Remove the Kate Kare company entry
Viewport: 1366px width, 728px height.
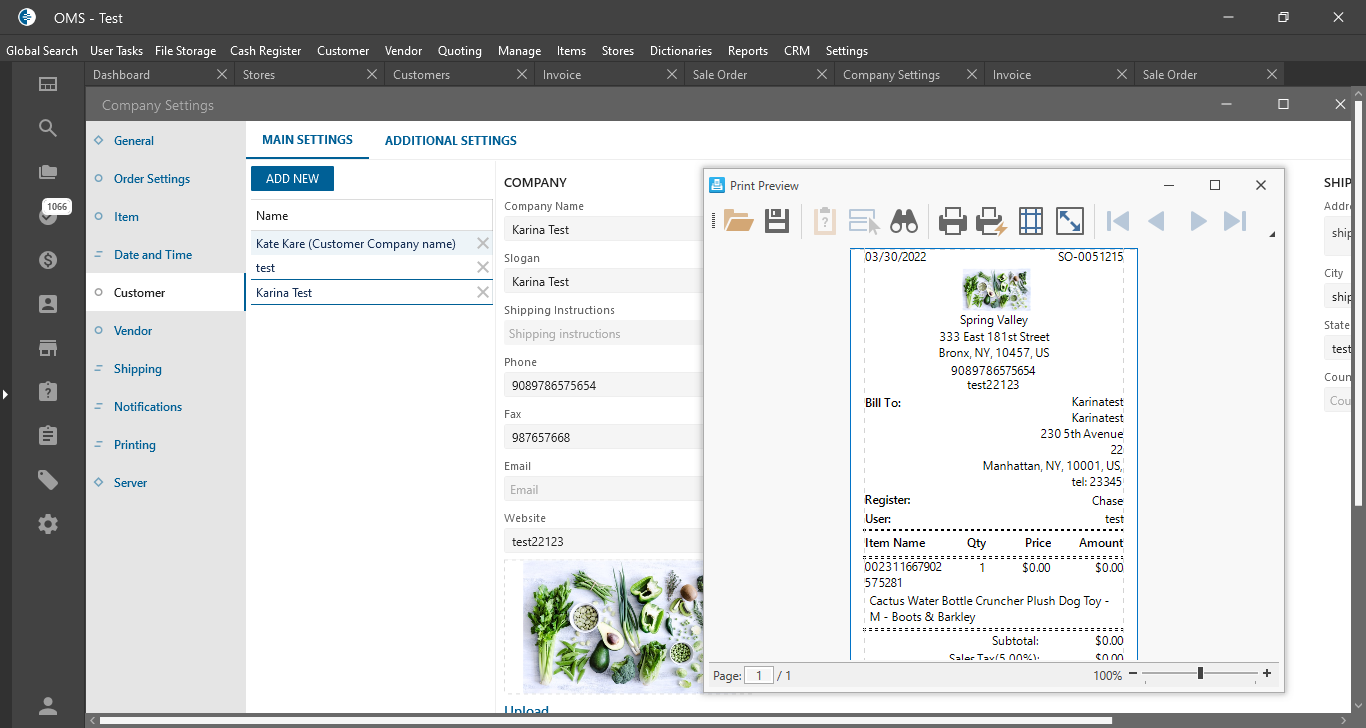[x=483, y=244]
